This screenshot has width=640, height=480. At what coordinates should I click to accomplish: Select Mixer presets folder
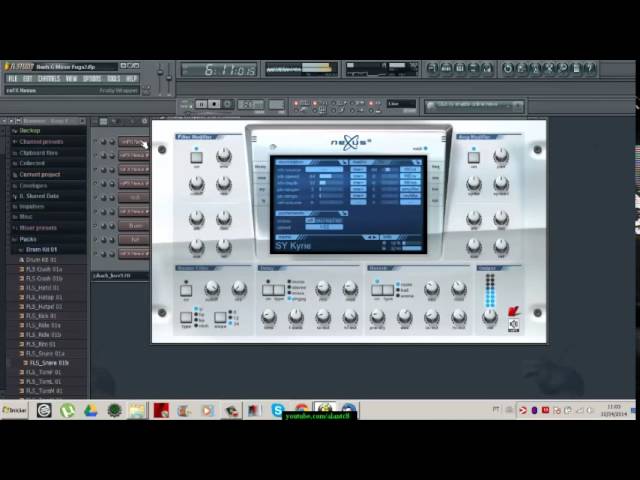[x=38, y=228]
